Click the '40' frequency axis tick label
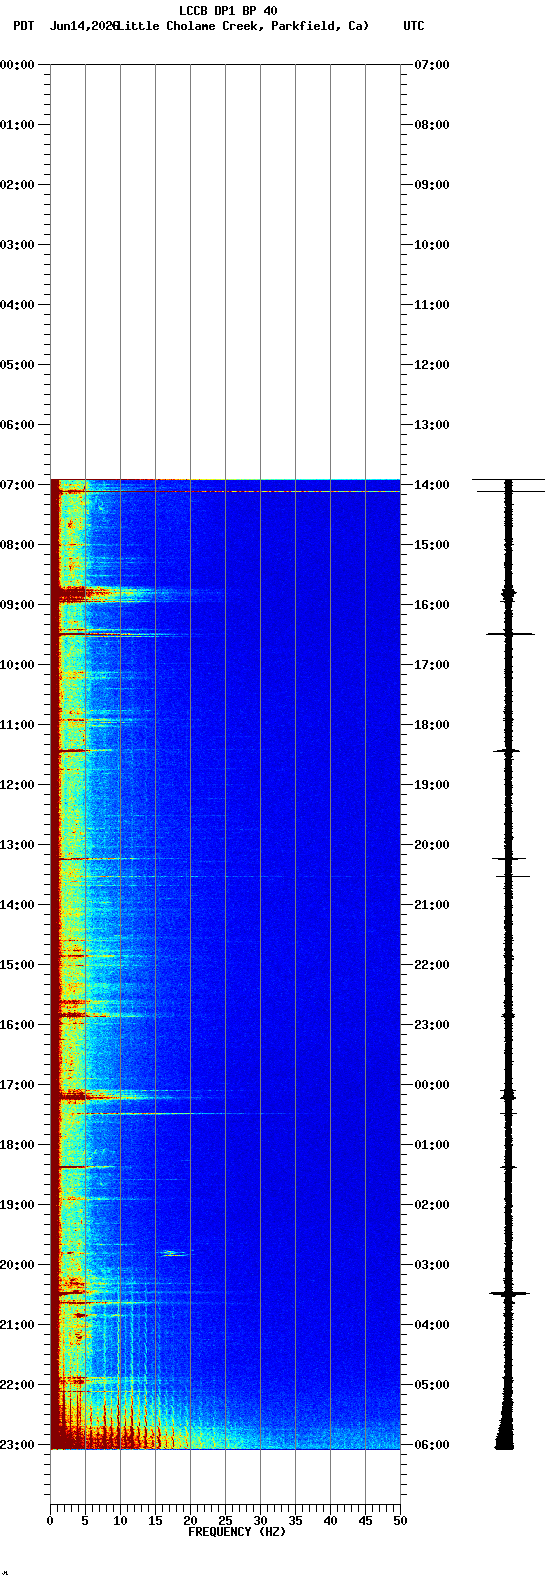Screen dimensions: 552x1584 [330, 1521]
